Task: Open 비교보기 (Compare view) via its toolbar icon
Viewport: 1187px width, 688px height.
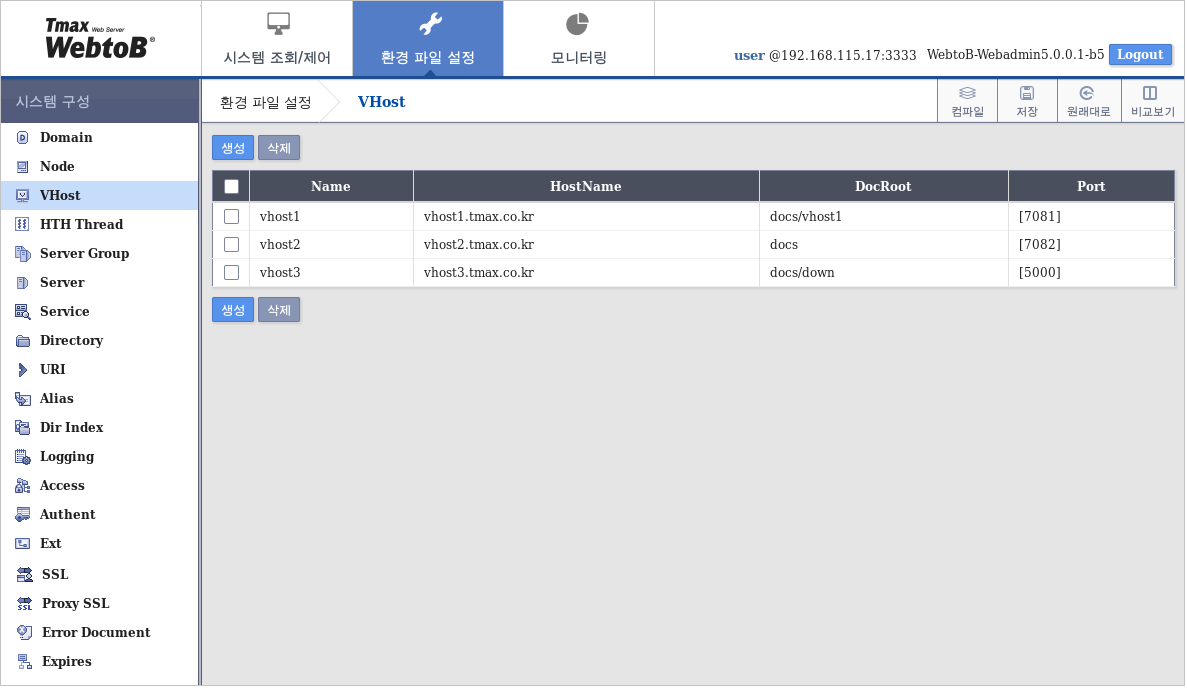Action: tap(1148, 100)
